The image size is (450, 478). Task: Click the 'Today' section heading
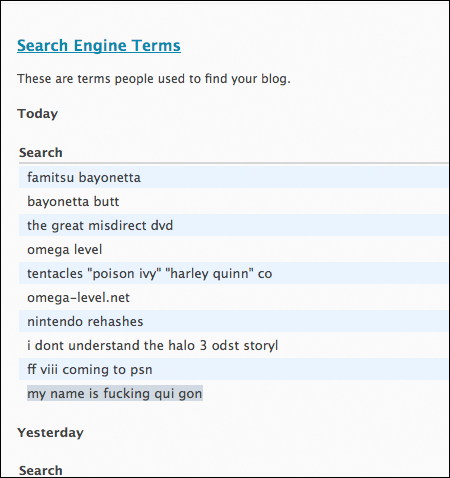(38, 114)
